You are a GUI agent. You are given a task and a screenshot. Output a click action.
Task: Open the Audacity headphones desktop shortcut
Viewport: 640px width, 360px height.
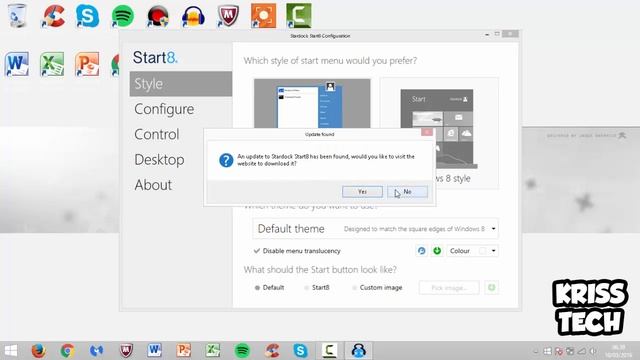tap(193, 17)
